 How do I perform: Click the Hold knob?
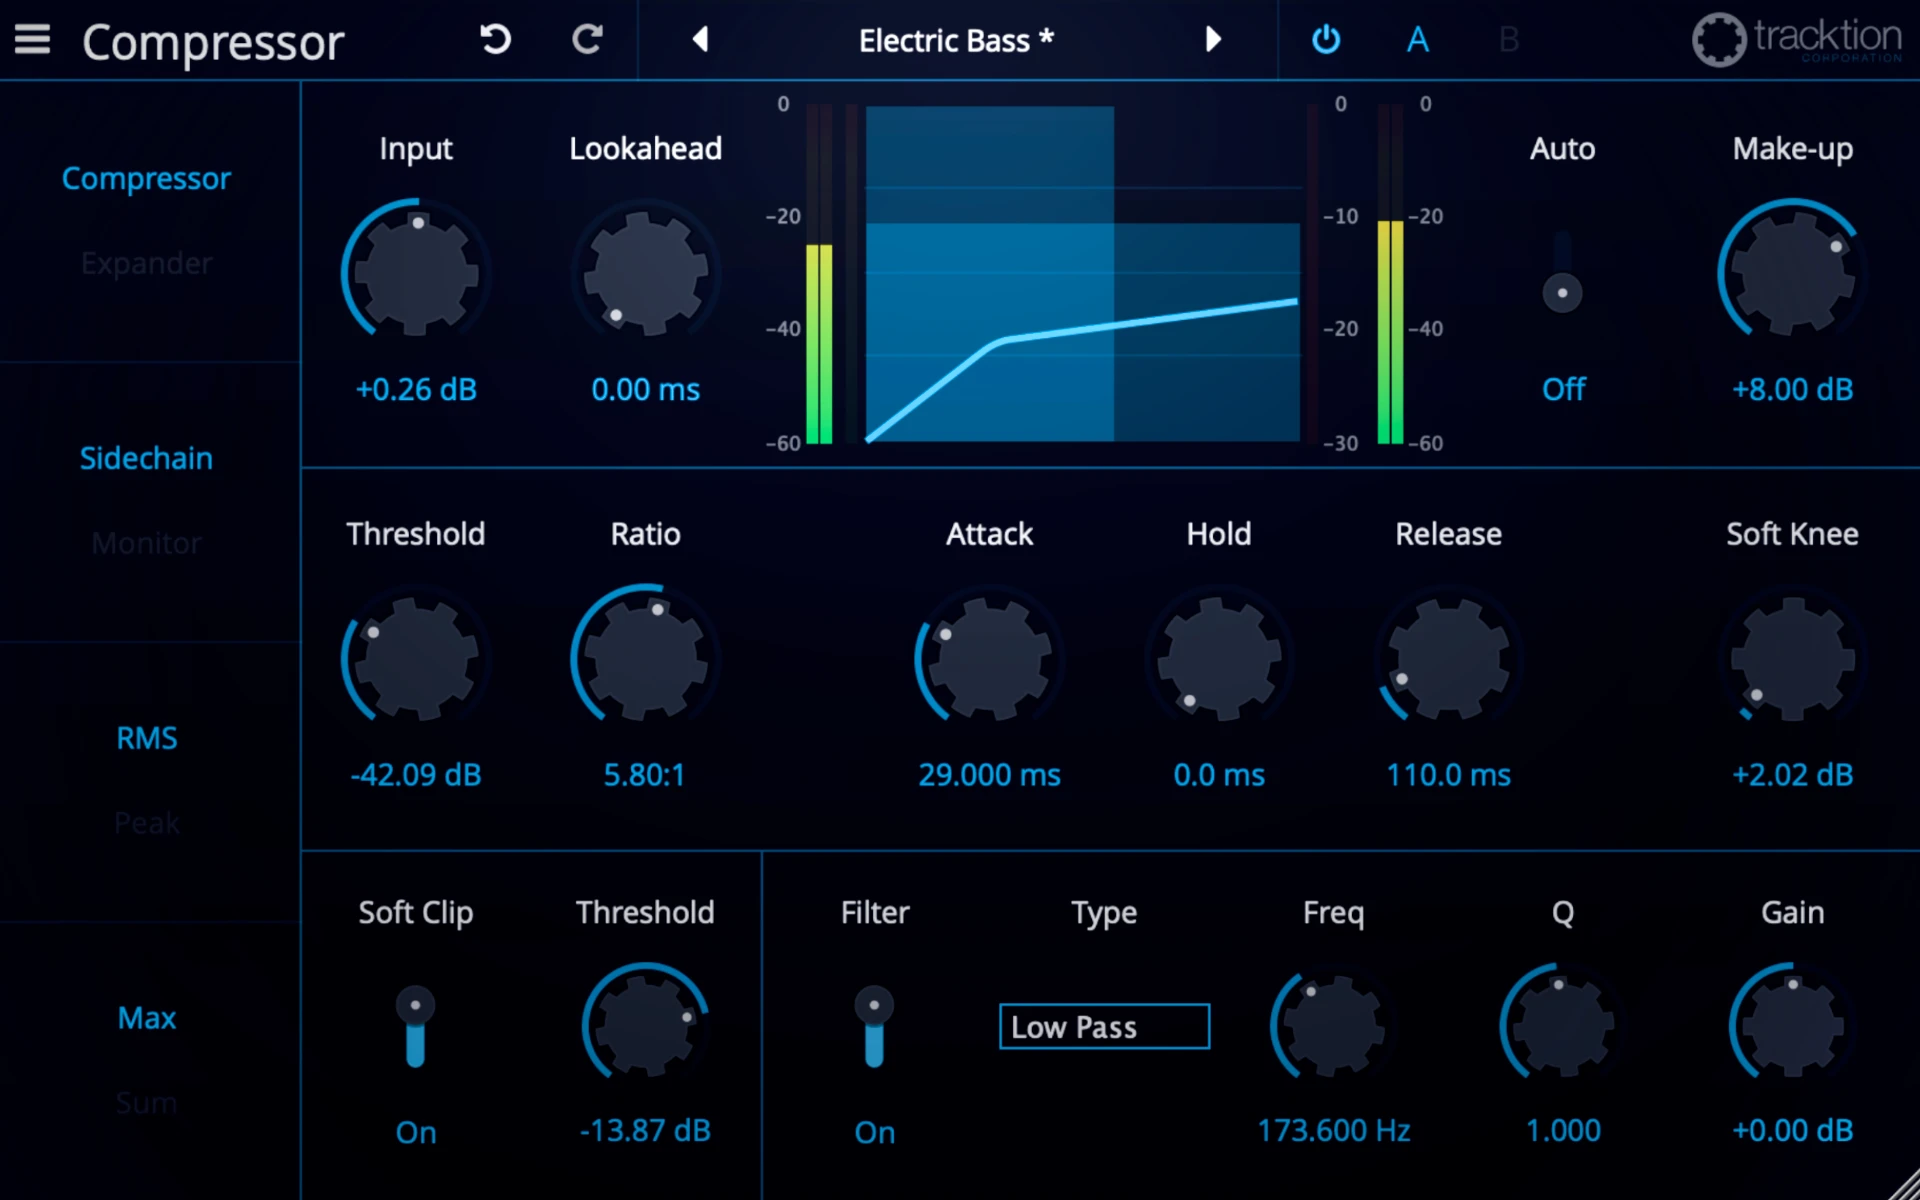(x=1219, y=658)
